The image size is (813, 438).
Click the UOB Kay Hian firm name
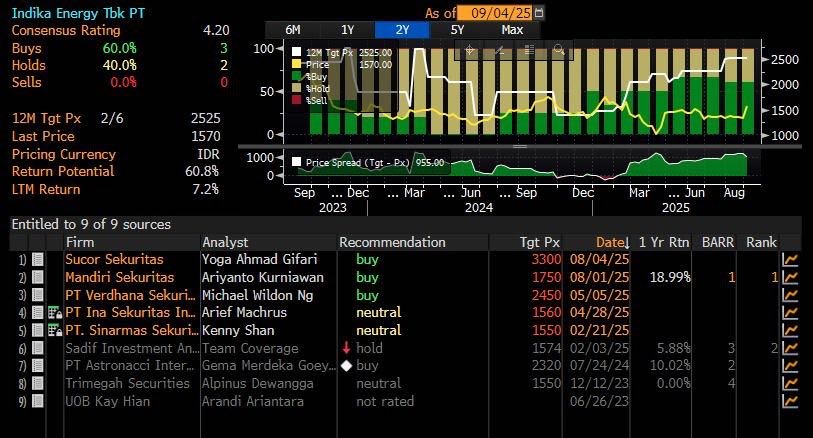click(107, 401)
